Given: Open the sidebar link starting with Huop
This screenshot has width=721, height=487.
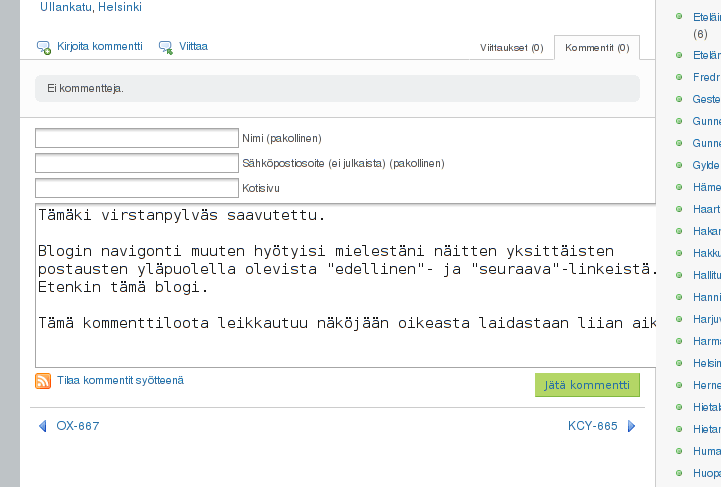Looking at the screenshot, I should click(x=707, y=473).
